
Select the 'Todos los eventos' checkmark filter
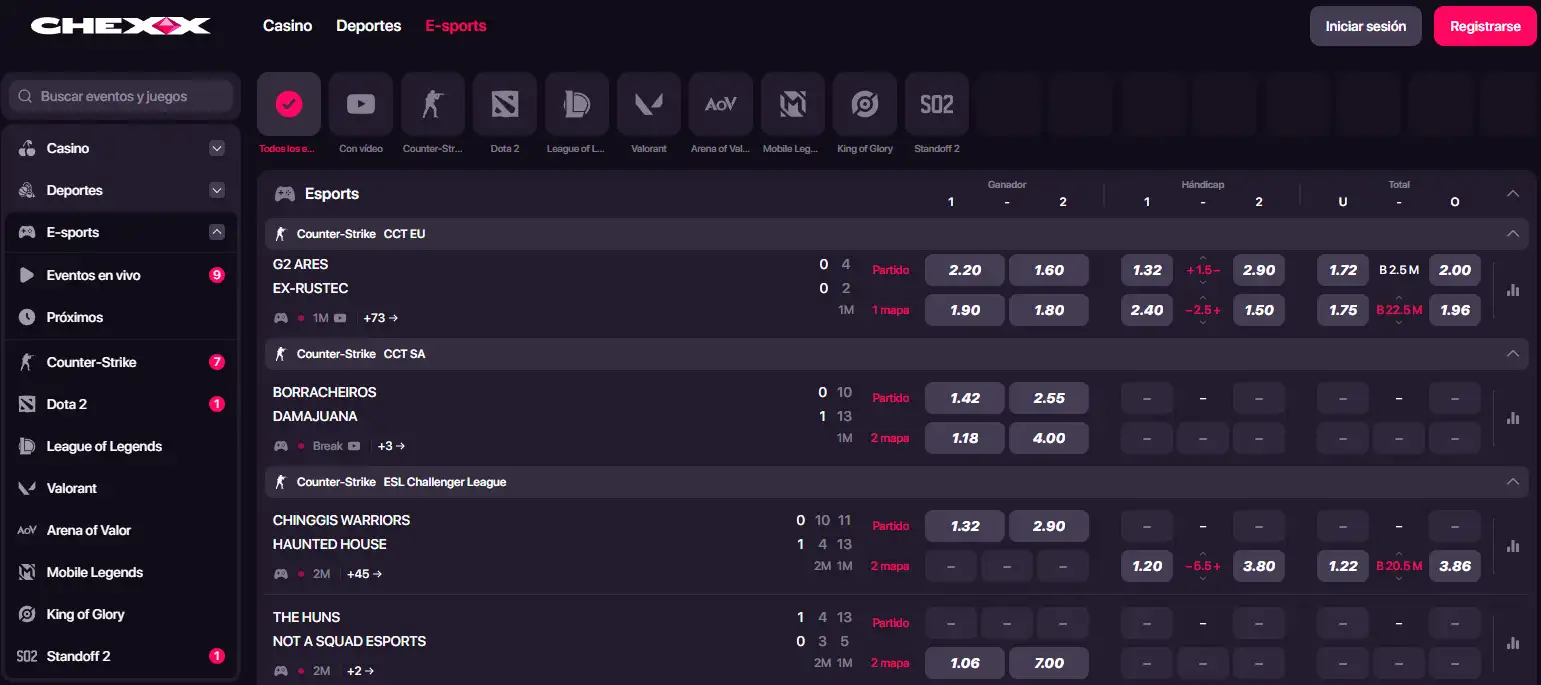click(x=289, y=104)
